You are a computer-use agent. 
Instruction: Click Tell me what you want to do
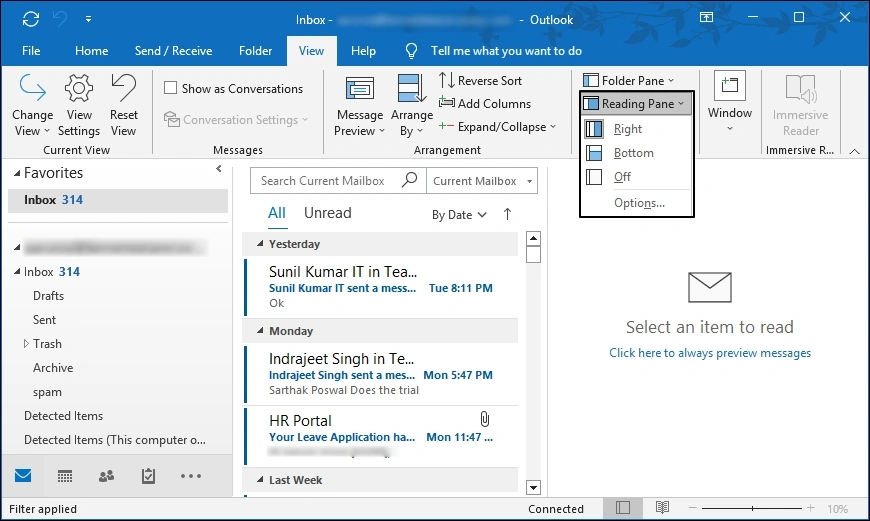tap(506, 51)
